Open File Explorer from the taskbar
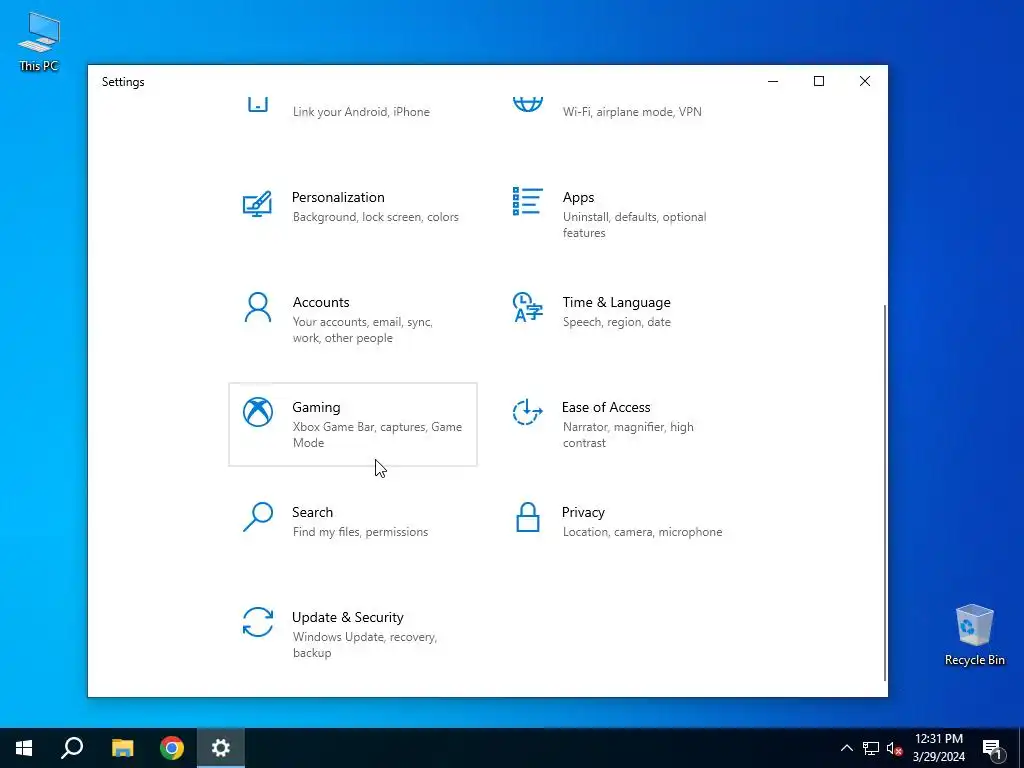The height and width of the screenshot is (768, 1024). point(122,748)
